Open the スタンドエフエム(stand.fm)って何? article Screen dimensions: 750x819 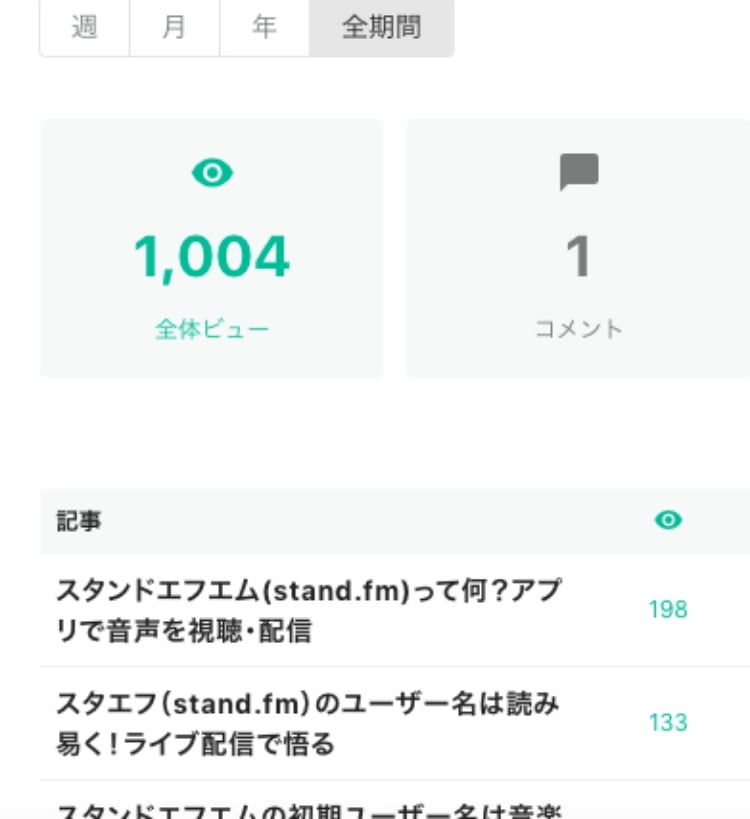point(308,610)
